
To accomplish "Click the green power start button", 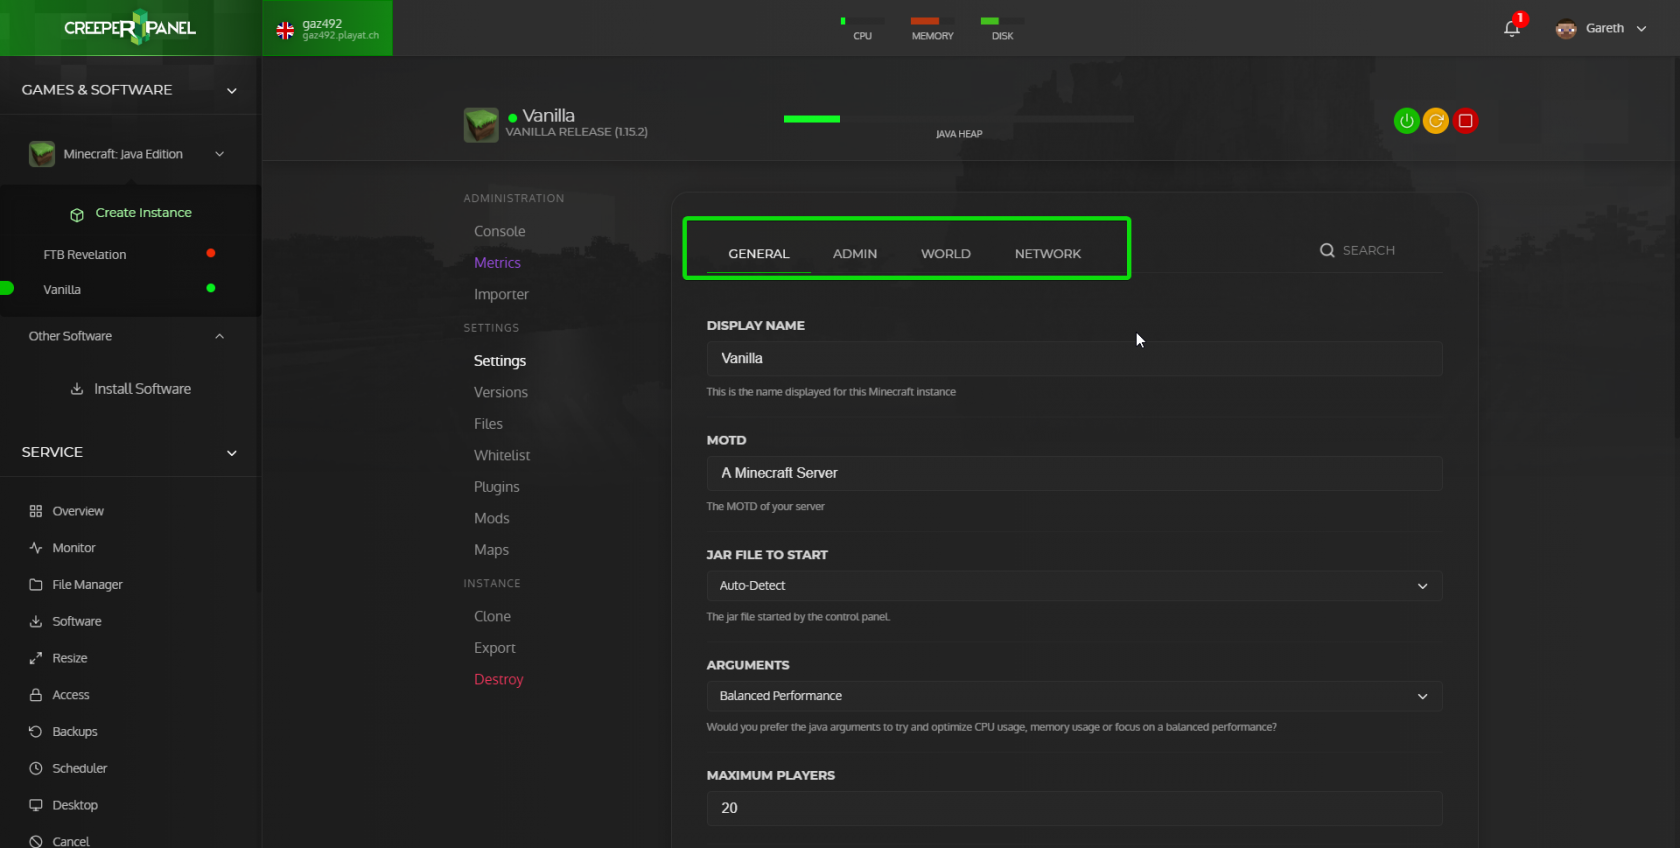I will click(x=1406, y=121).
